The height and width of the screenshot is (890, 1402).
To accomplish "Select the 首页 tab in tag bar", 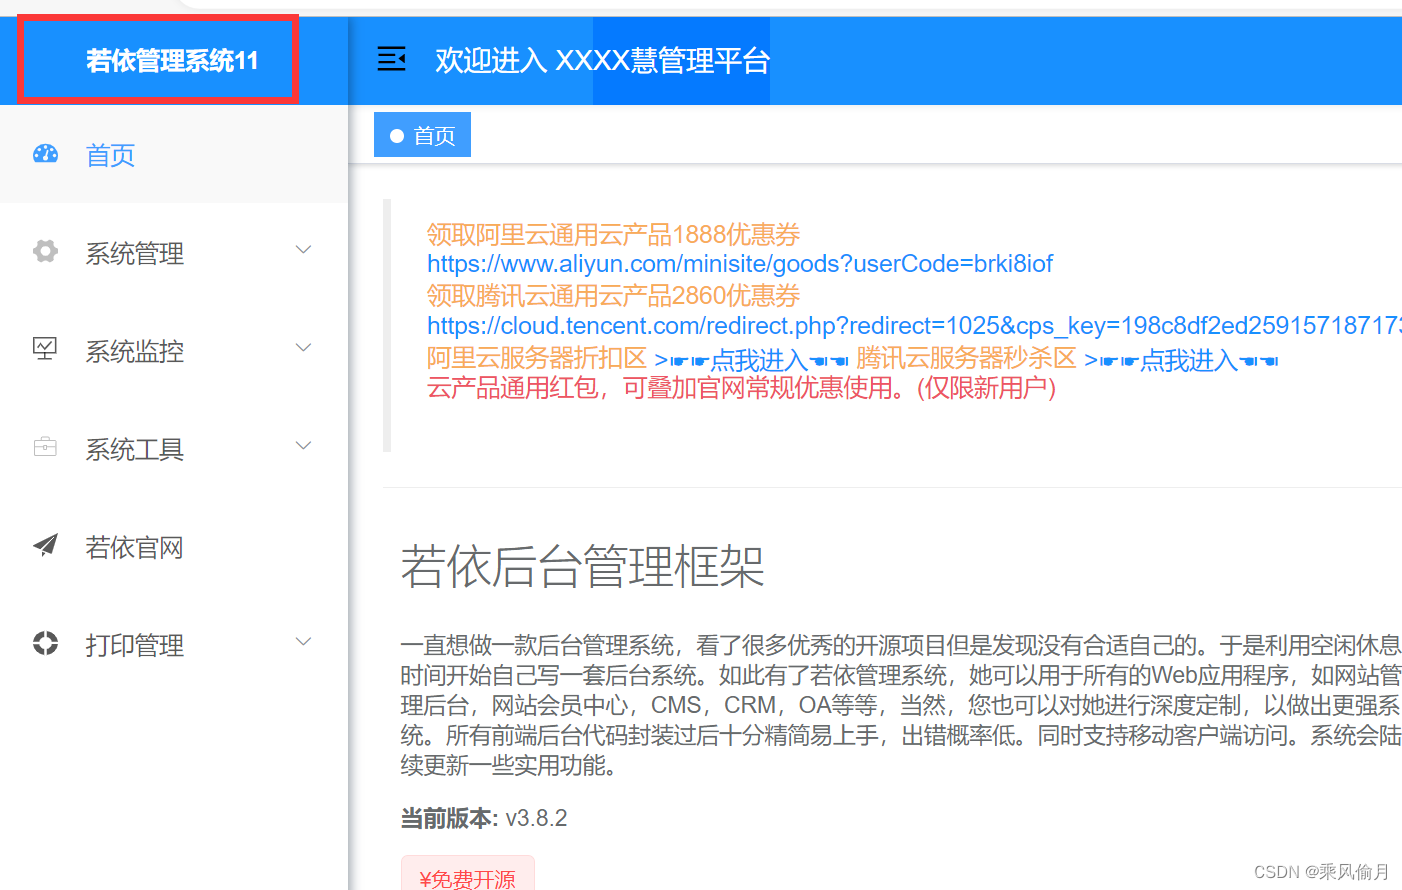I will click(x=422, y=135).
